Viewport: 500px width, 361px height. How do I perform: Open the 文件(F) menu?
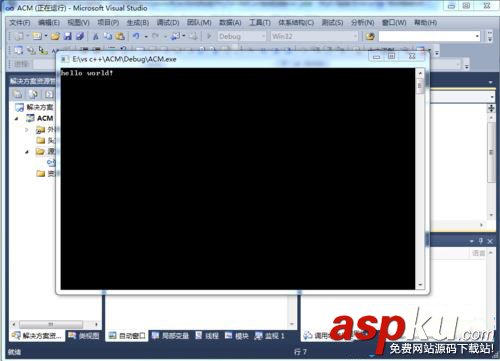click(20, 23)
